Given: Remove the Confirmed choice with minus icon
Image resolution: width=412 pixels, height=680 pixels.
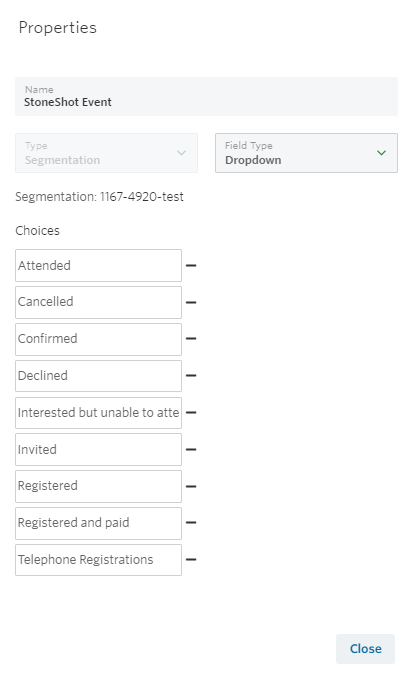Looking at the screenshot, I should click(x=191, y=339).
